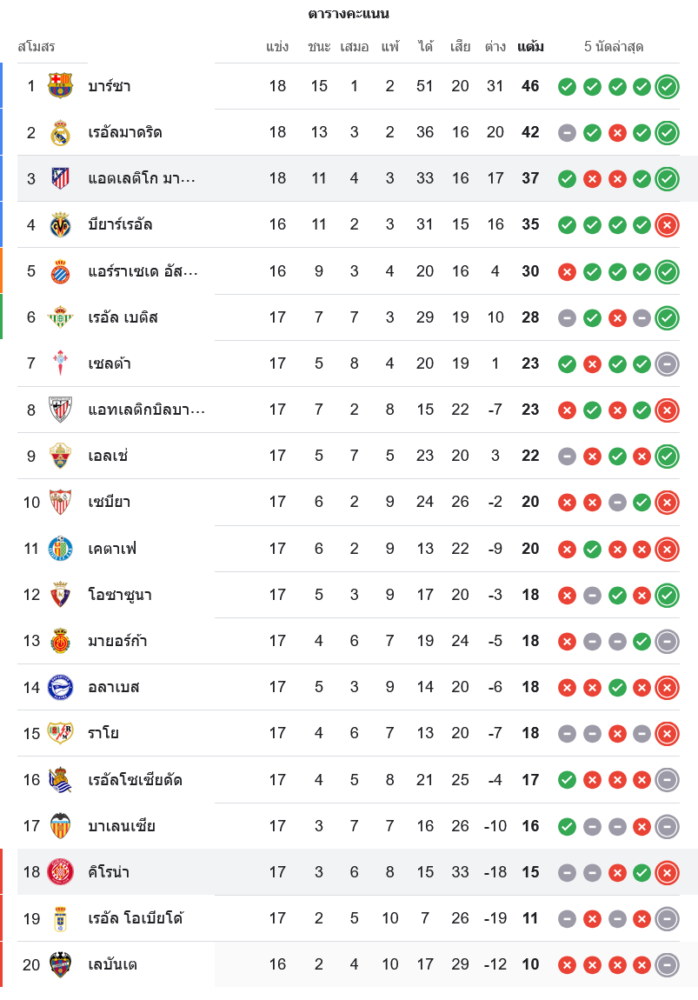
Task: Click the Valencia club crest icon
Action: (61, 826)
